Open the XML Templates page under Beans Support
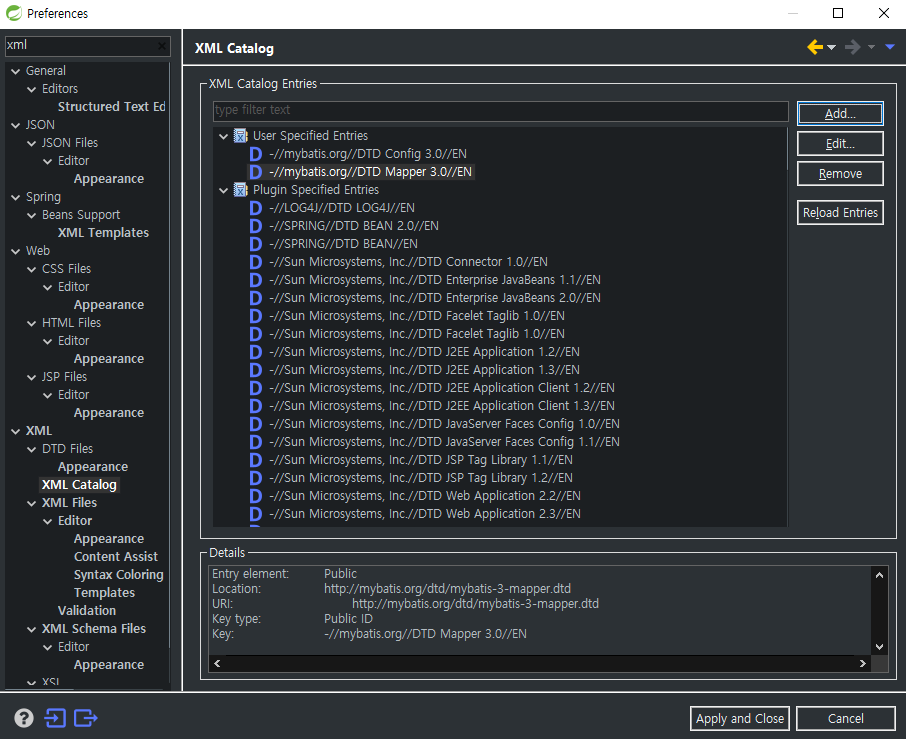This screenshot has height=739, width=906. (103, 232)
